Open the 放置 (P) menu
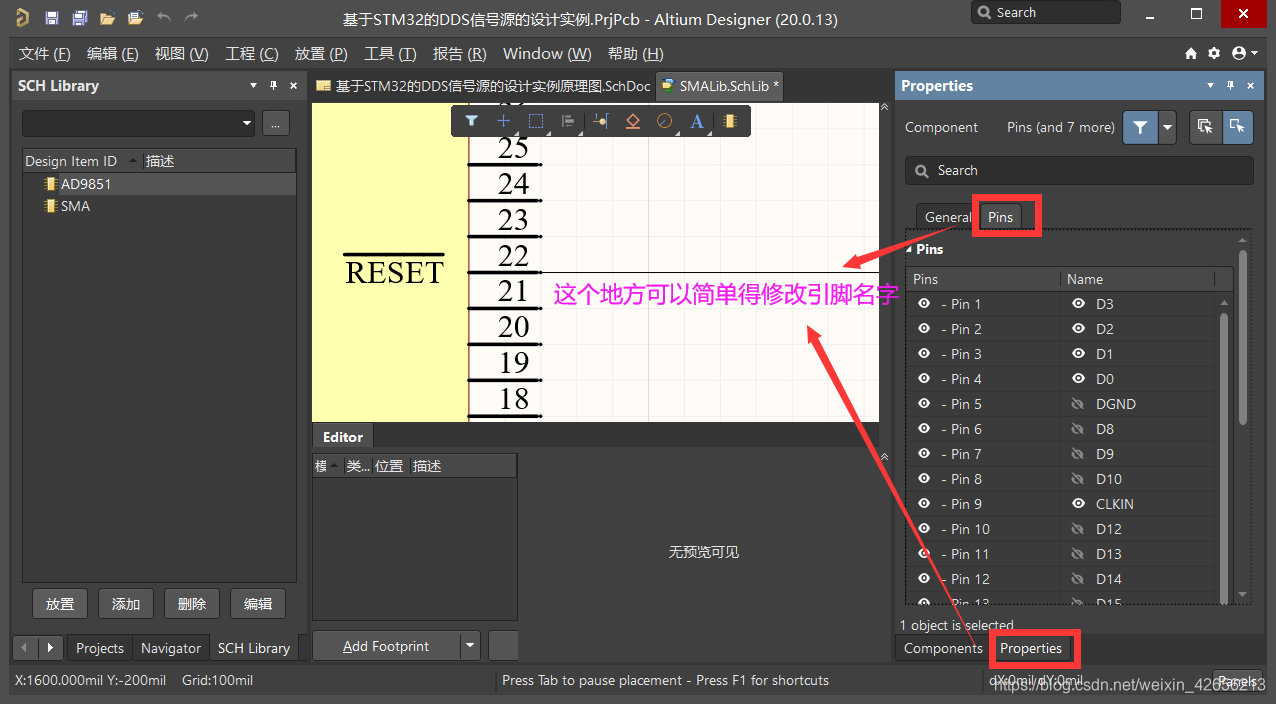1276x704 pixels. (321, 53)
